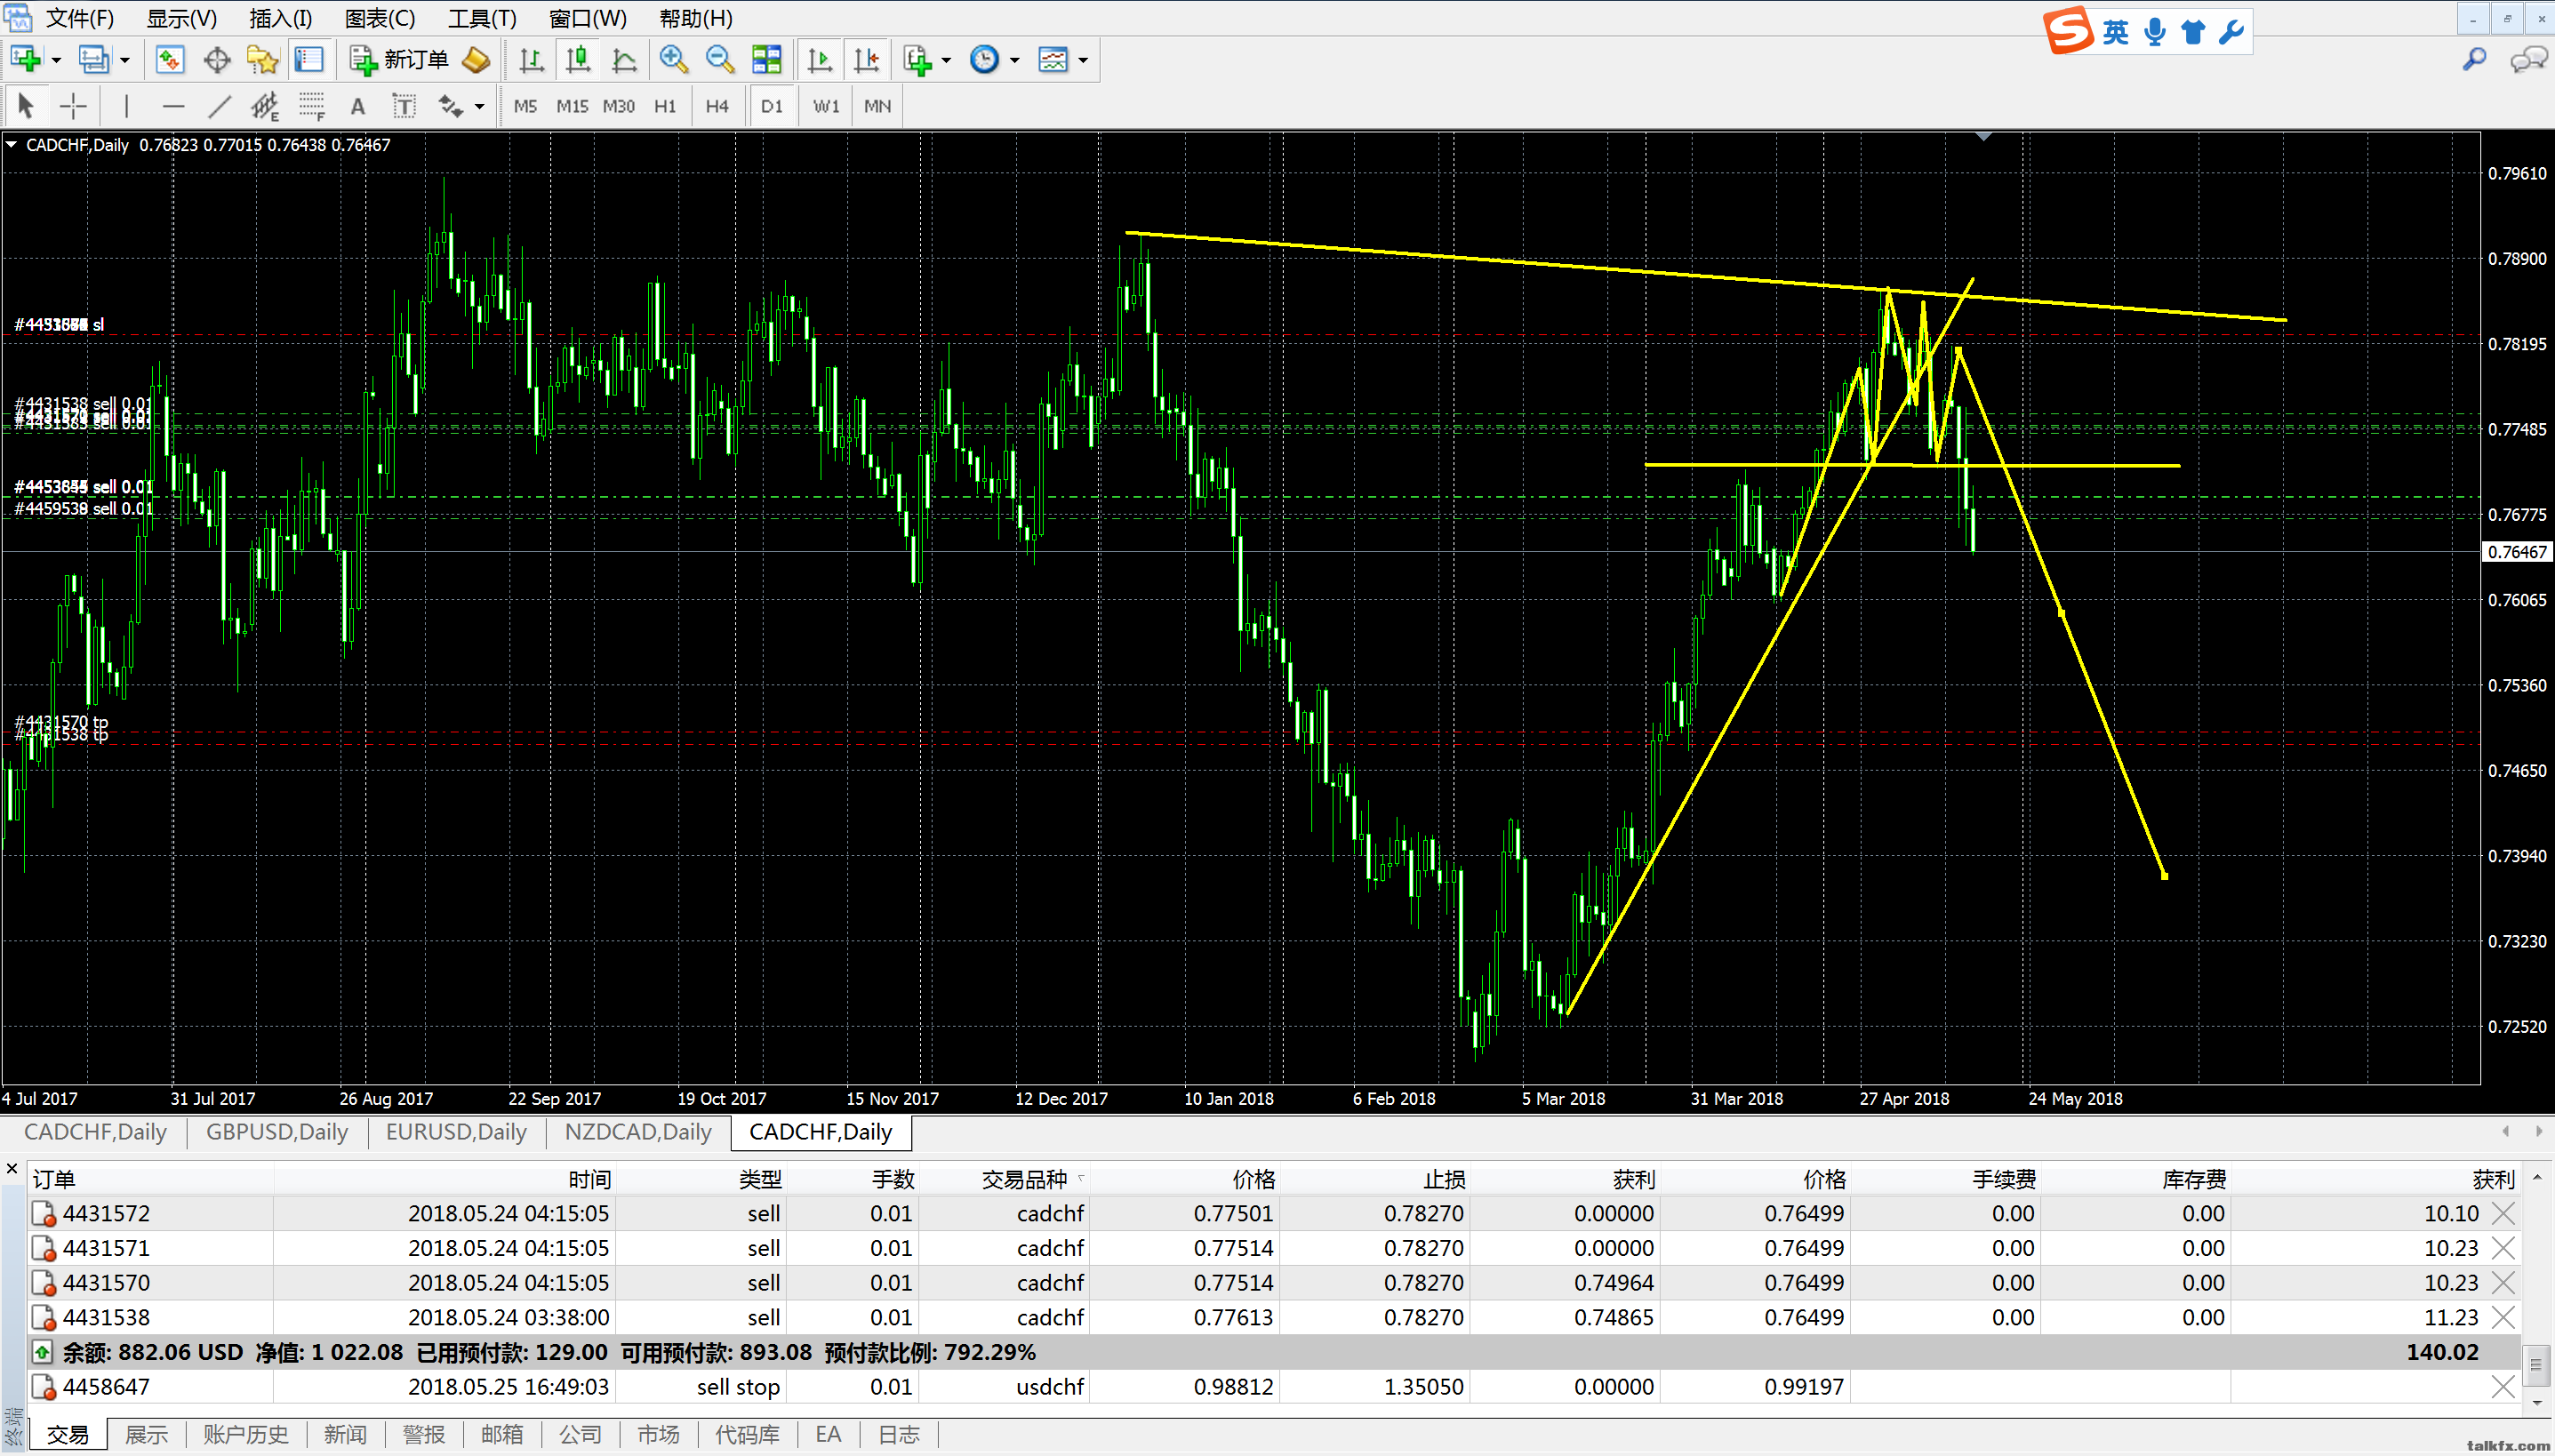Select the text A tool
Viewport: 2555px width, 1456px height.
coord(357,105)
